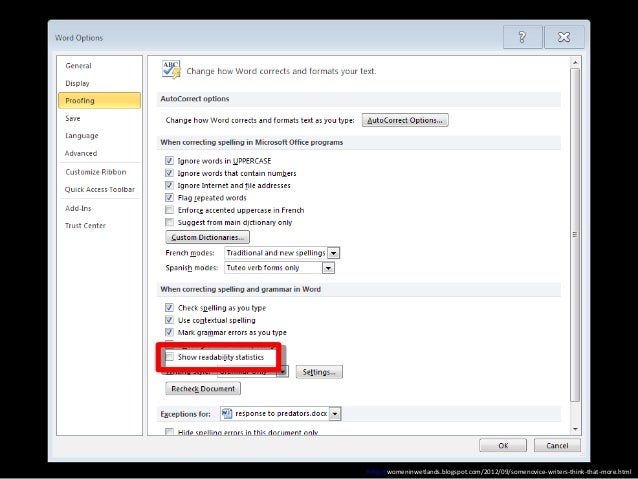This screenshot has height=479, width=638.
Task: Uncheck Ignore words in UPPERCASE
Action: [x=169, y=160]
